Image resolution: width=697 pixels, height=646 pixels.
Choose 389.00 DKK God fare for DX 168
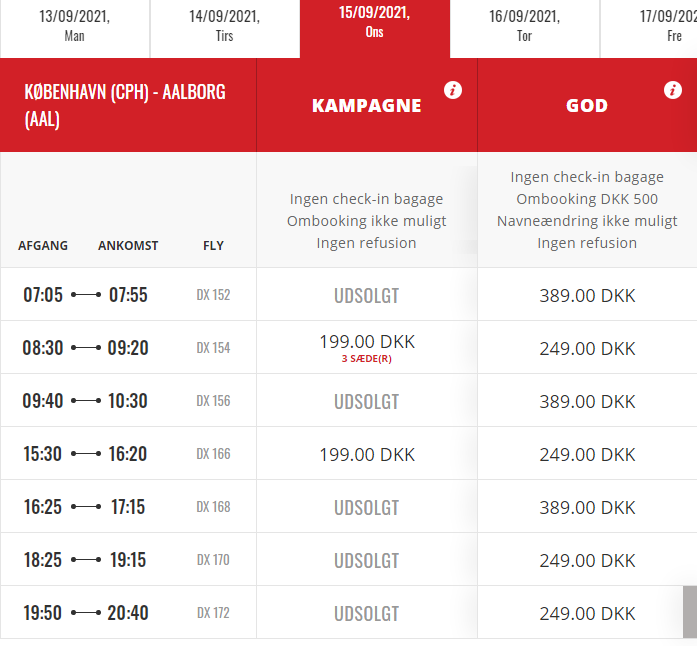[587, 507]
